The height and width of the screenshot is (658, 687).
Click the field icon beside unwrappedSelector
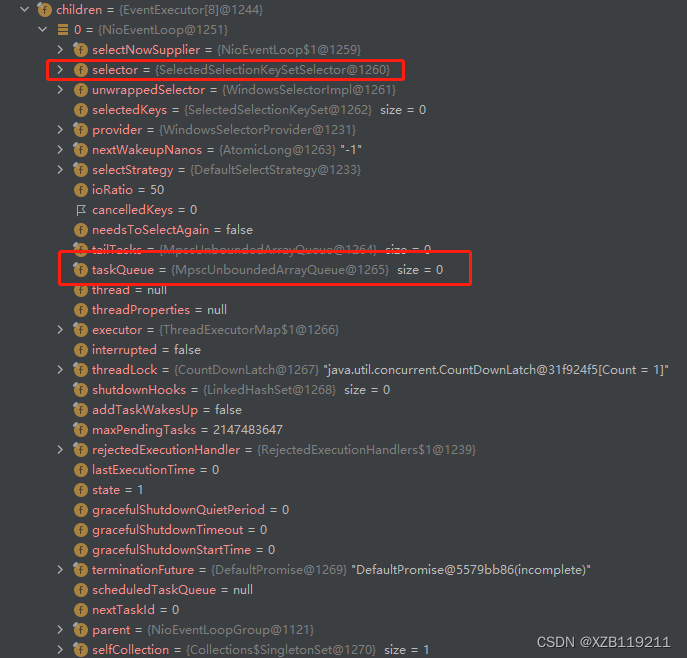81,90
